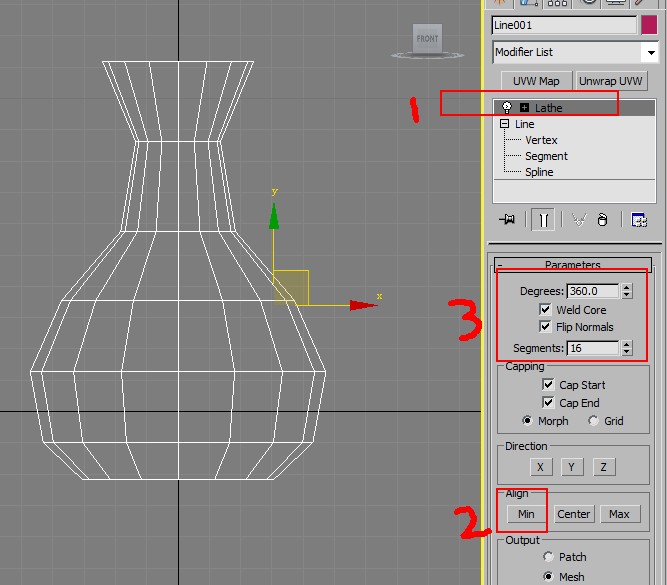The image size is (667, 585).
Task: Toggle the Cap Start checkbox
Action: click(x=548, y=385)
